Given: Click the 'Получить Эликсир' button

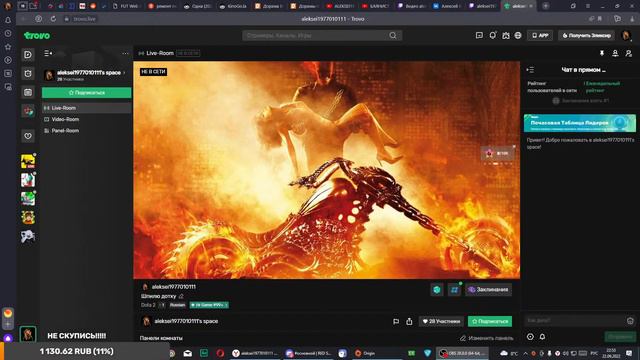Looking at the screenshot, I should [587, 36].
